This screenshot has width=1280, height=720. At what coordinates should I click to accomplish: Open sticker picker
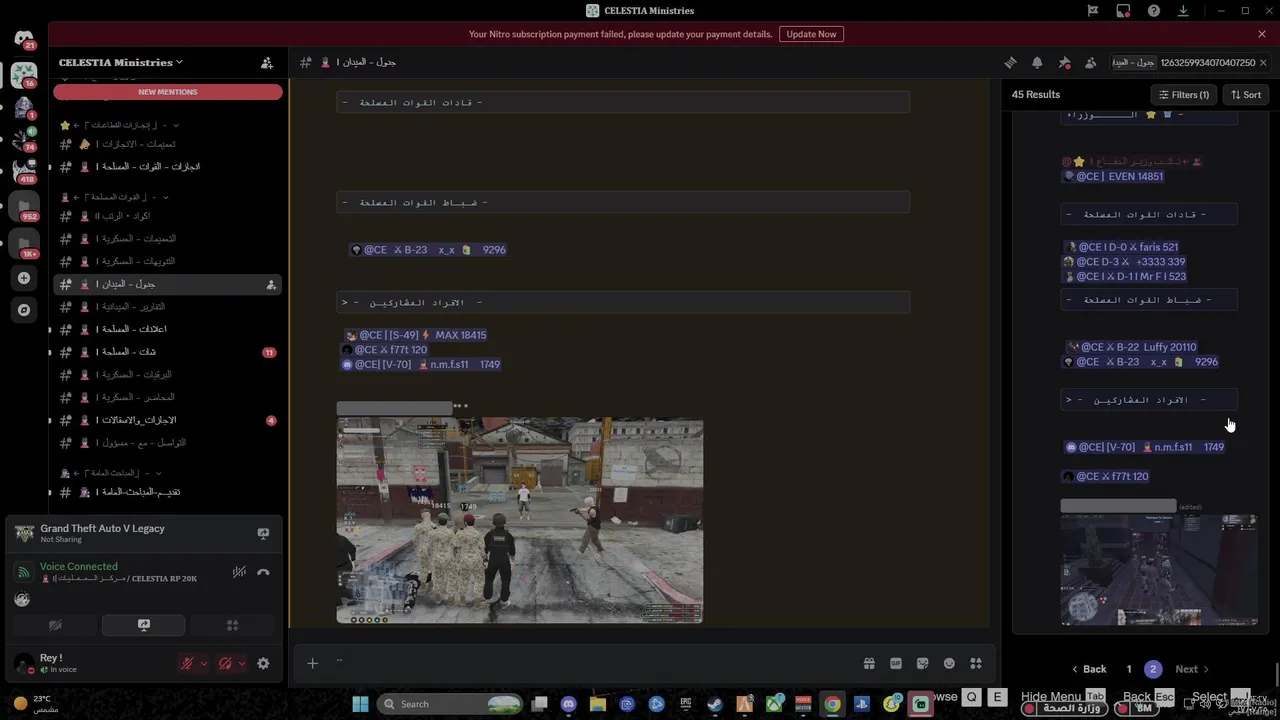click(922, 663)
